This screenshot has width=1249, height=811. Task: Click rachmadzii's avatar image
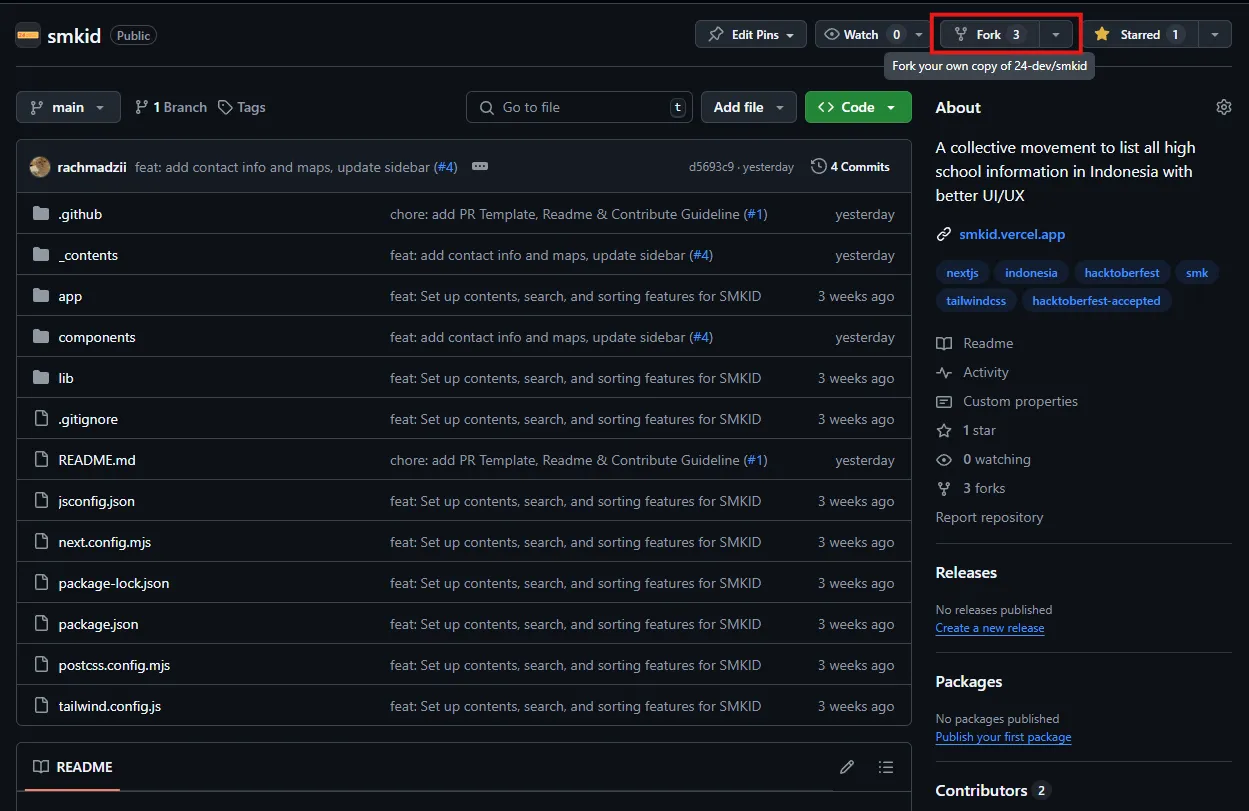[x=40, y=167]
